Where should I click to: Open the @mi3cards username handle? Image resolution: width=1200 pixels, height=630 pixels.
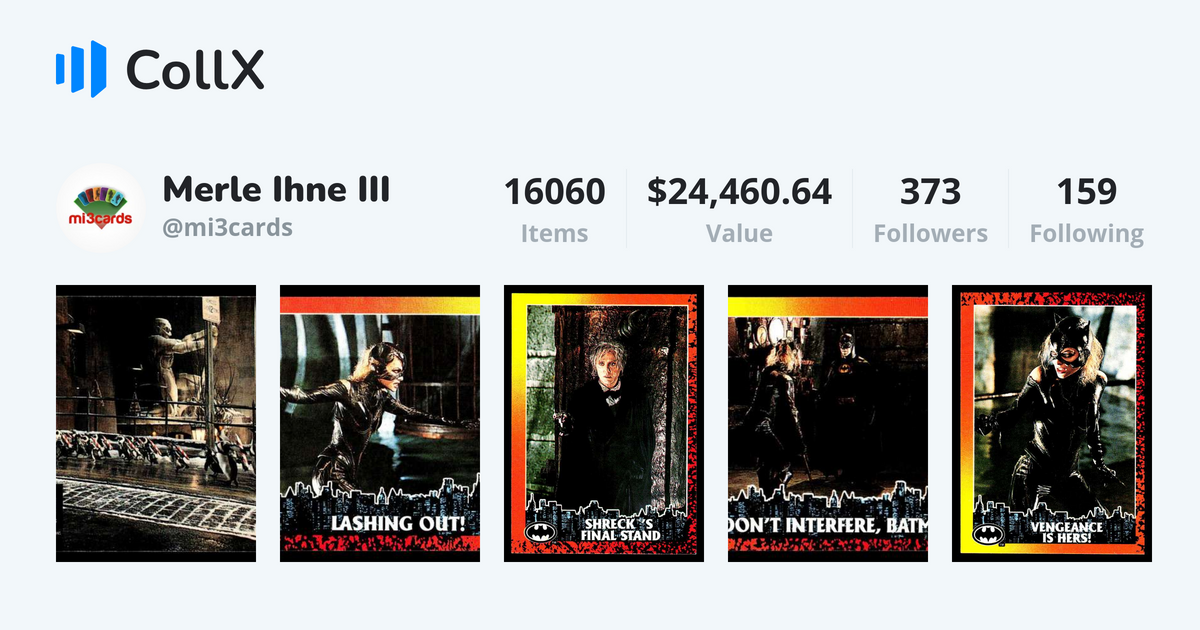pyautogui.click(x=227, y=228)
